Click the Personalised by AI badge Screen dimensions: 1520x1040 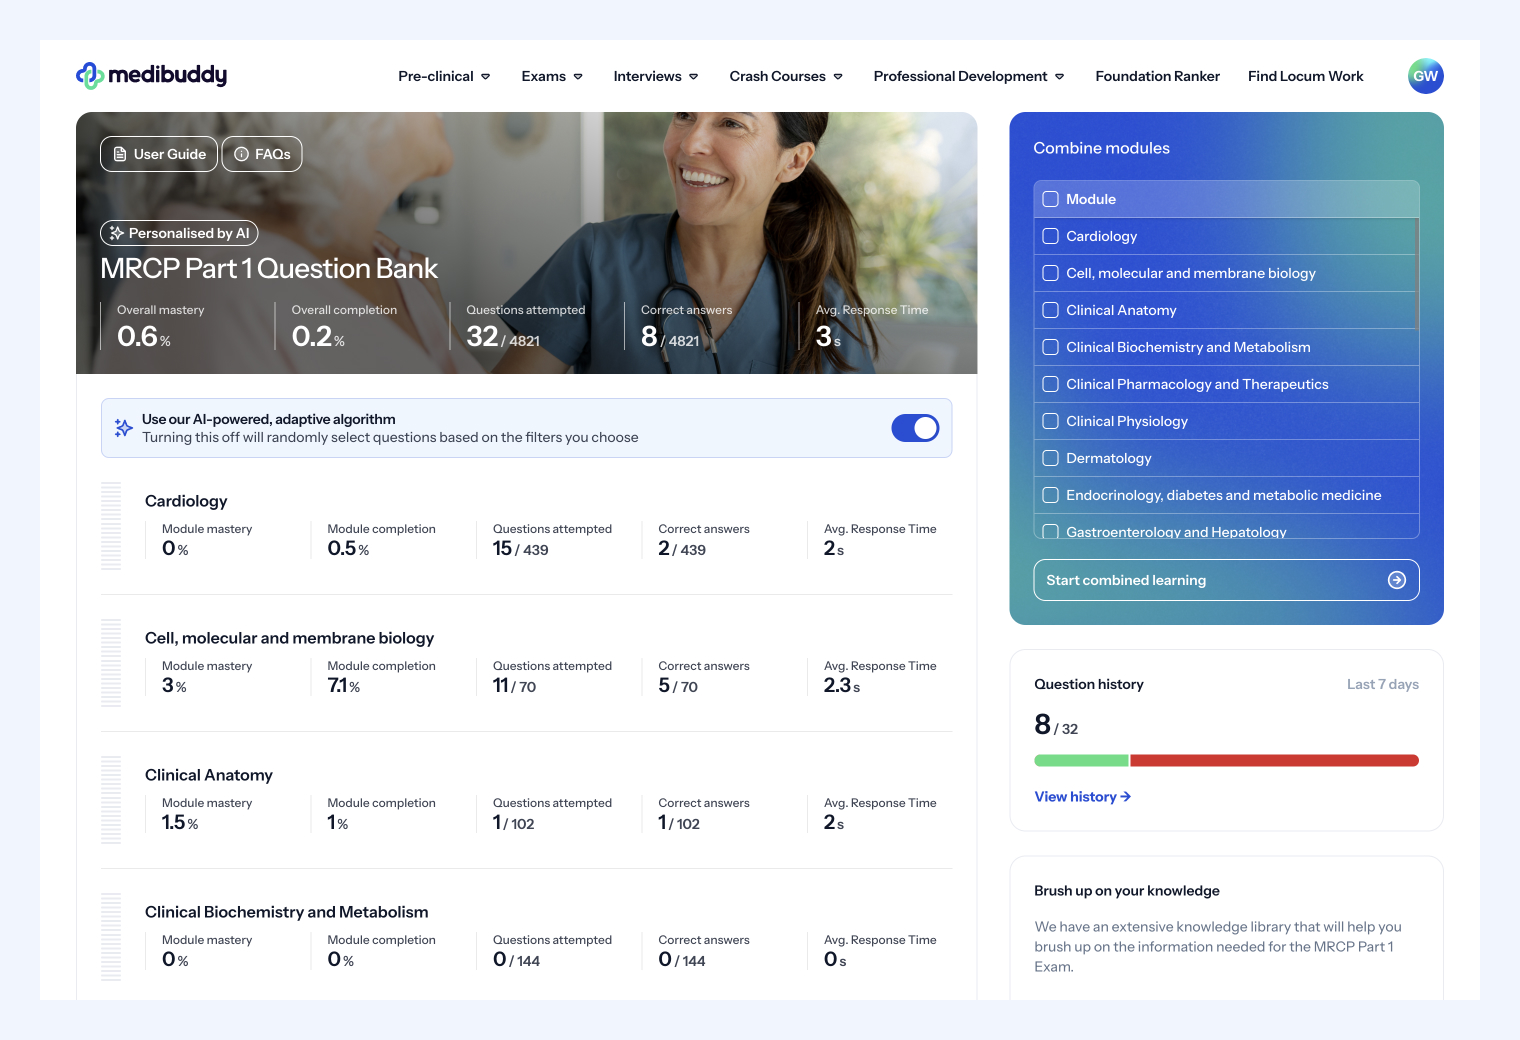pos(179,233)
